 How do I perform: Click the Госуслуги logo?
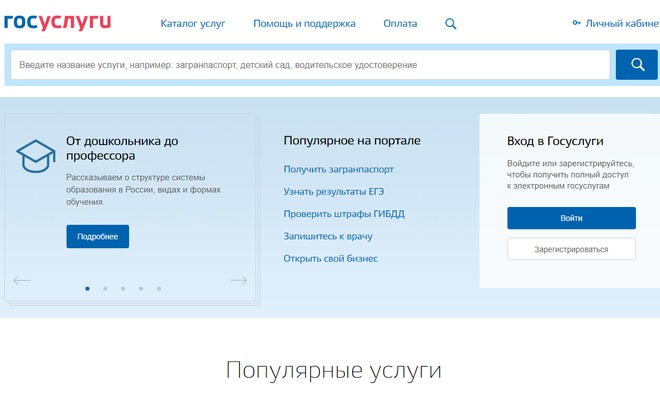tap(58, 22)
